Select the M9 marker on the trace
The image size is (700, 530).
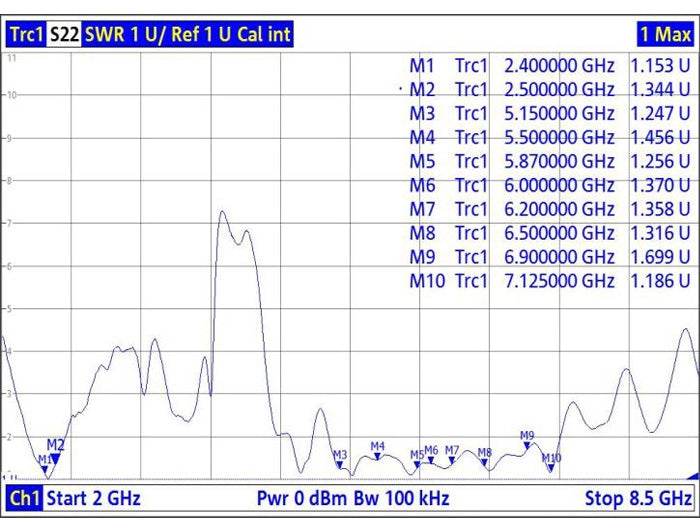527,445
